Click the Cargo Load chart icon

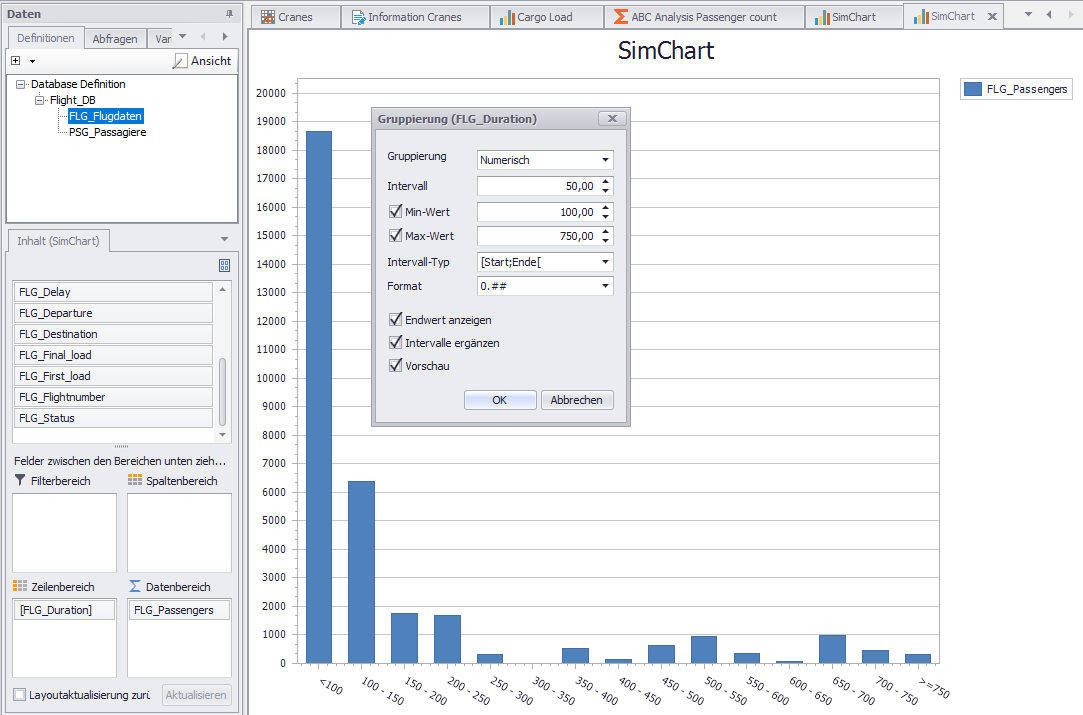click(x=507, y=17)
